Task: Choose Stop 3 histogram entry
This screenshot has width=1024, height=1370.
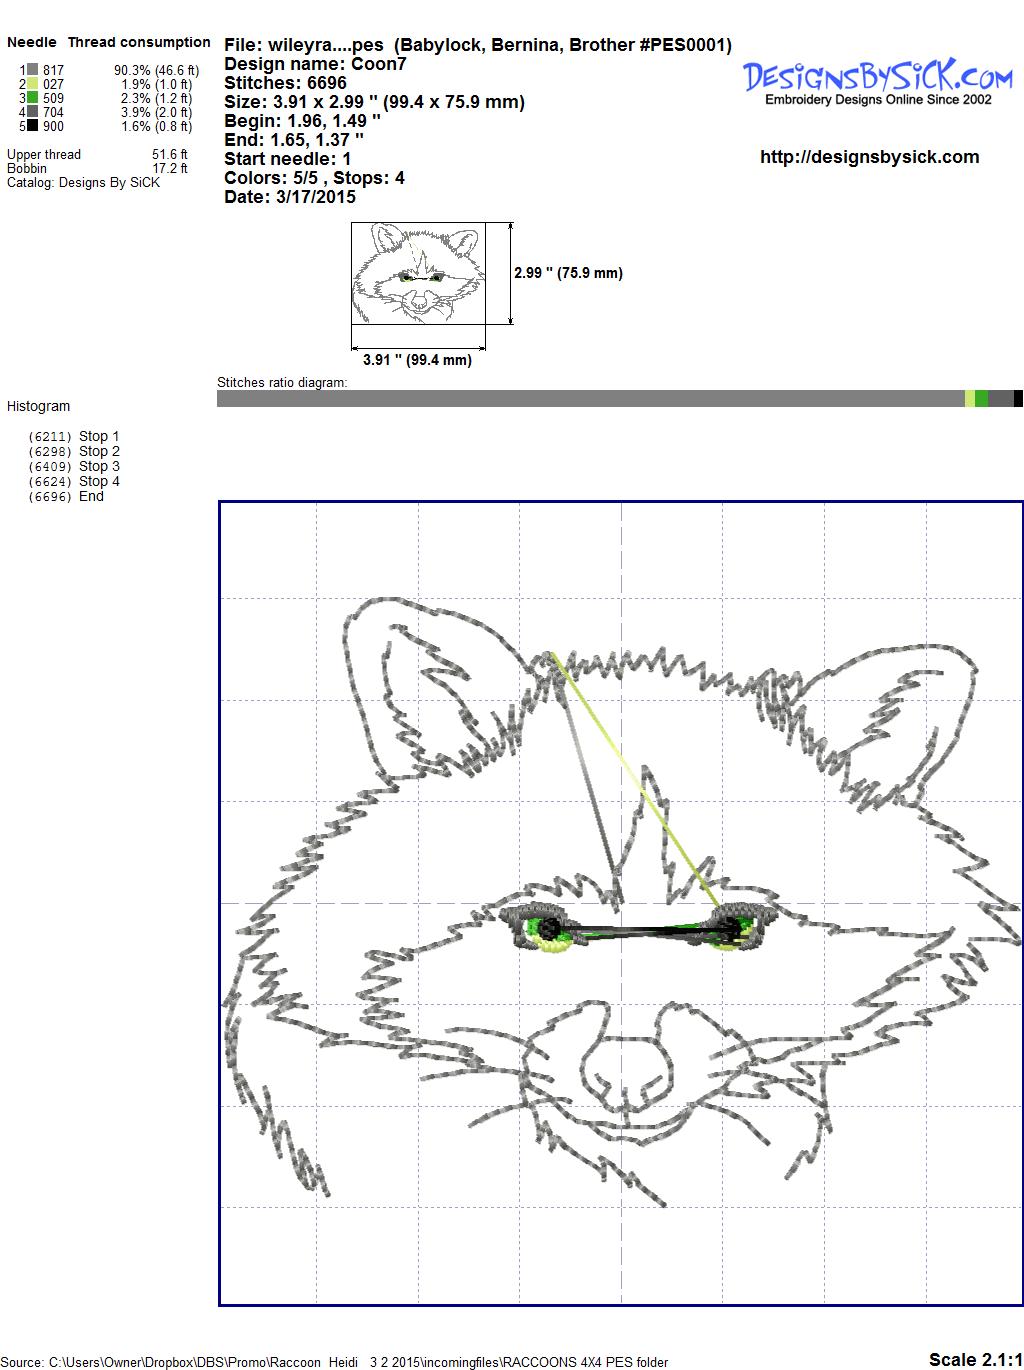Action: (x=98, y=466)
